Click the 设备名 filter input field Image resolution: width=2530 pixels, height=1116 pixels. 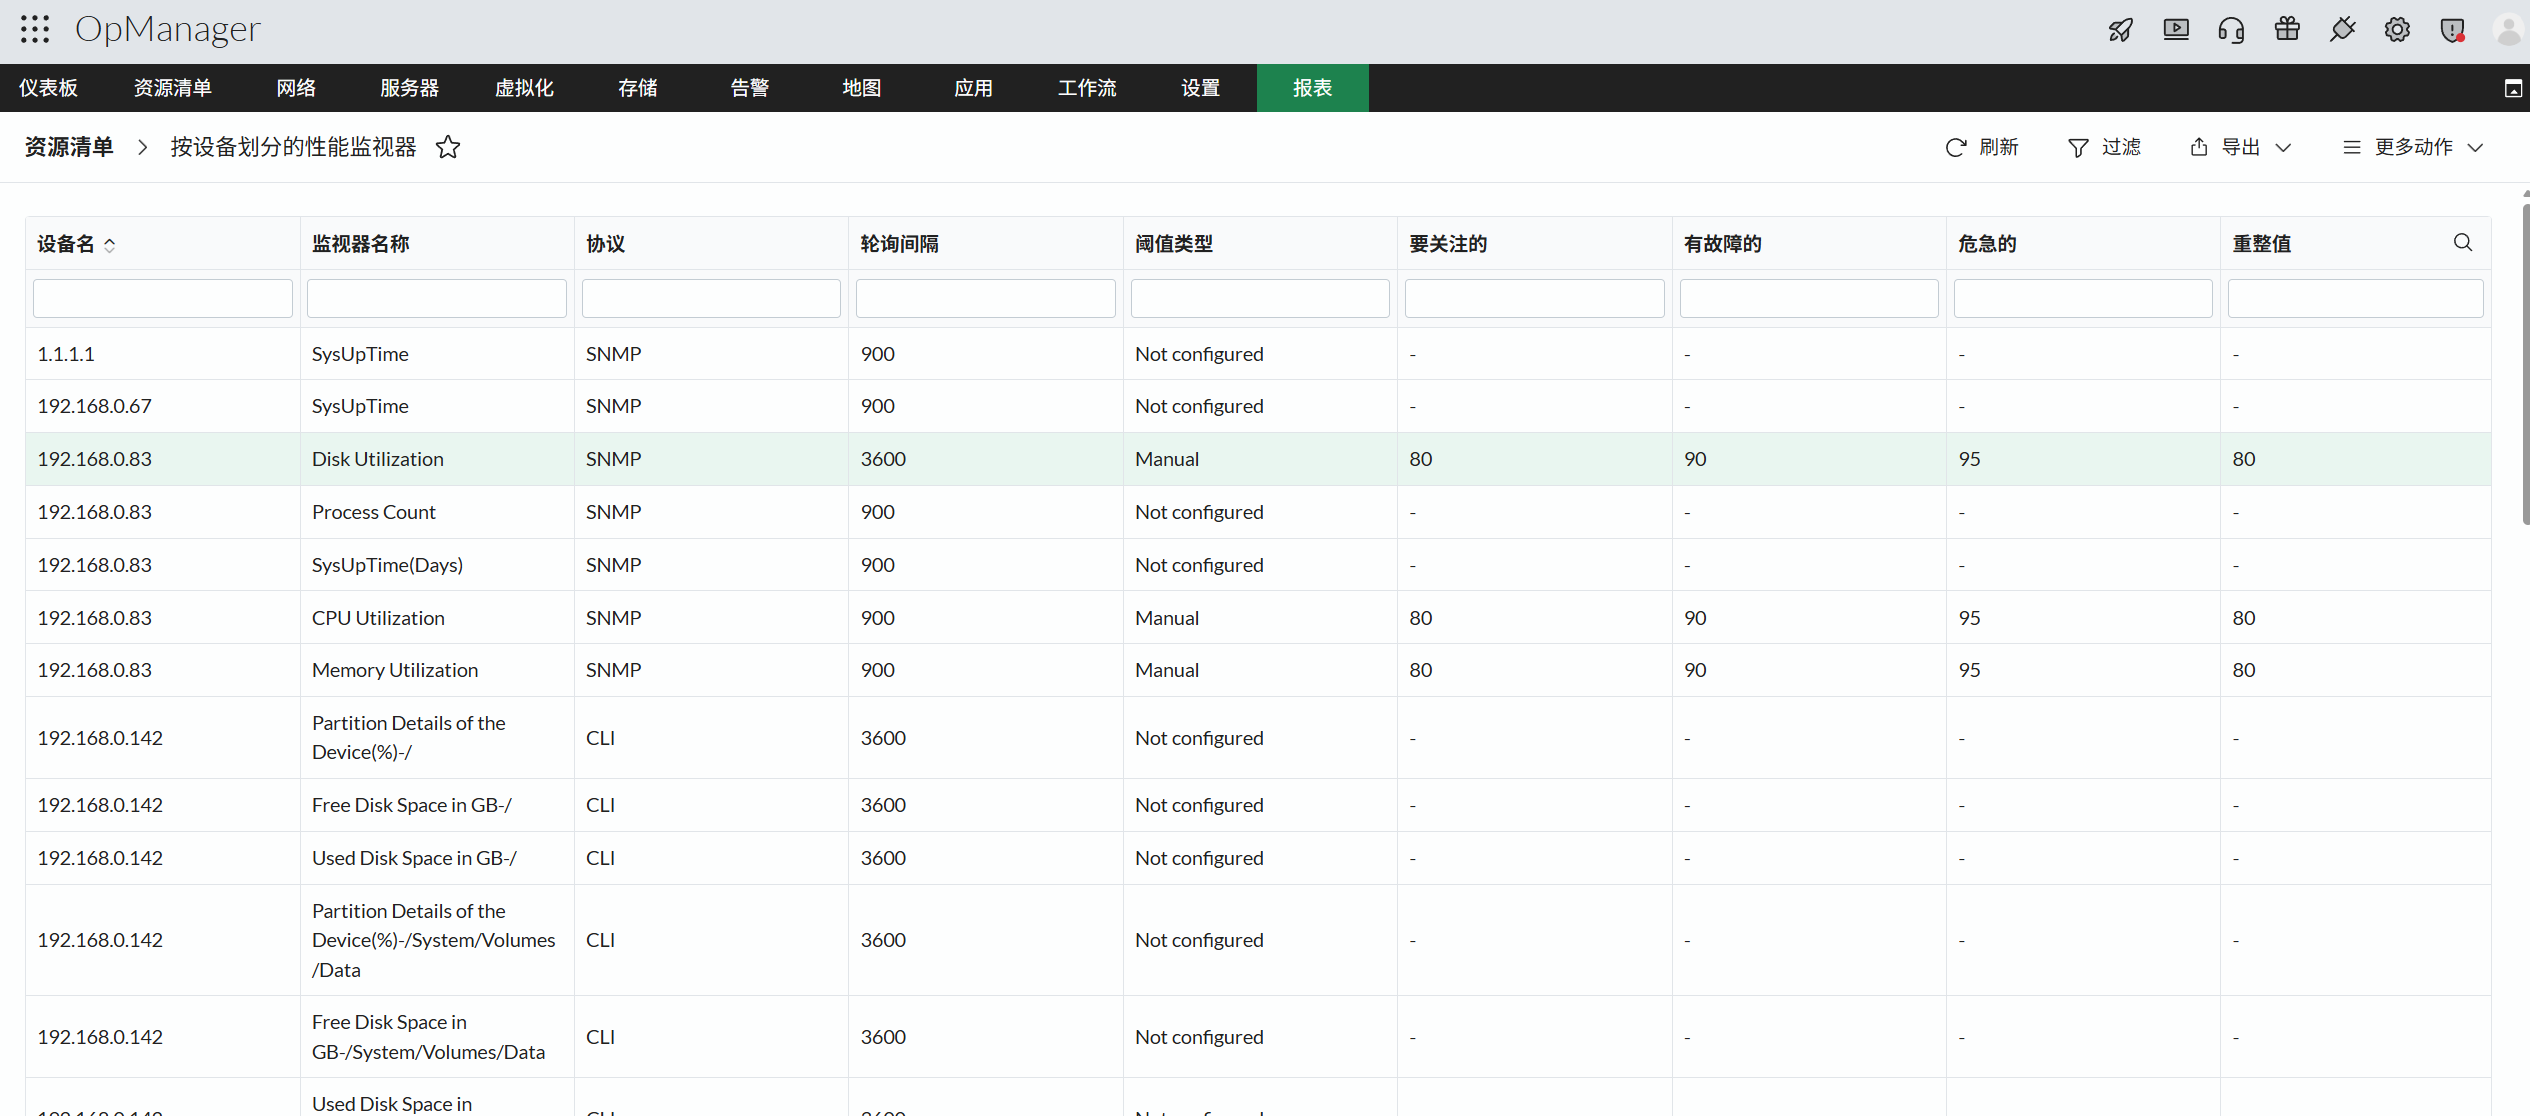(163, 299)
